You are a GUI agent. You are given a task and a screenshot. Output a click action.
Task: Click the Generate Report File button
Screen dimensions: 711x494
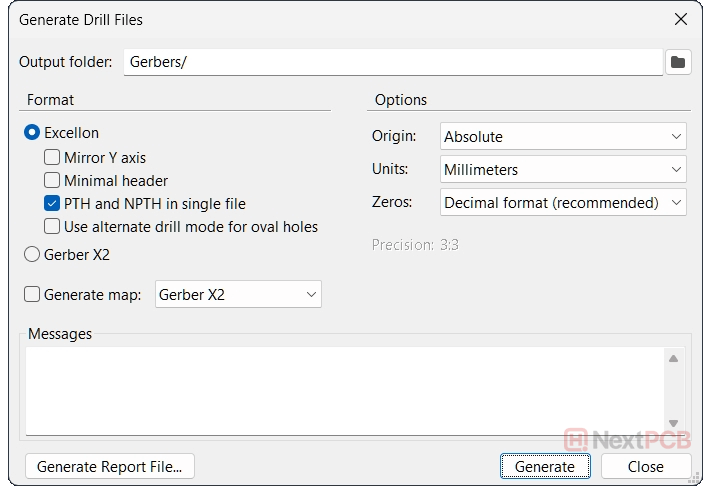(x=109, y=466)
